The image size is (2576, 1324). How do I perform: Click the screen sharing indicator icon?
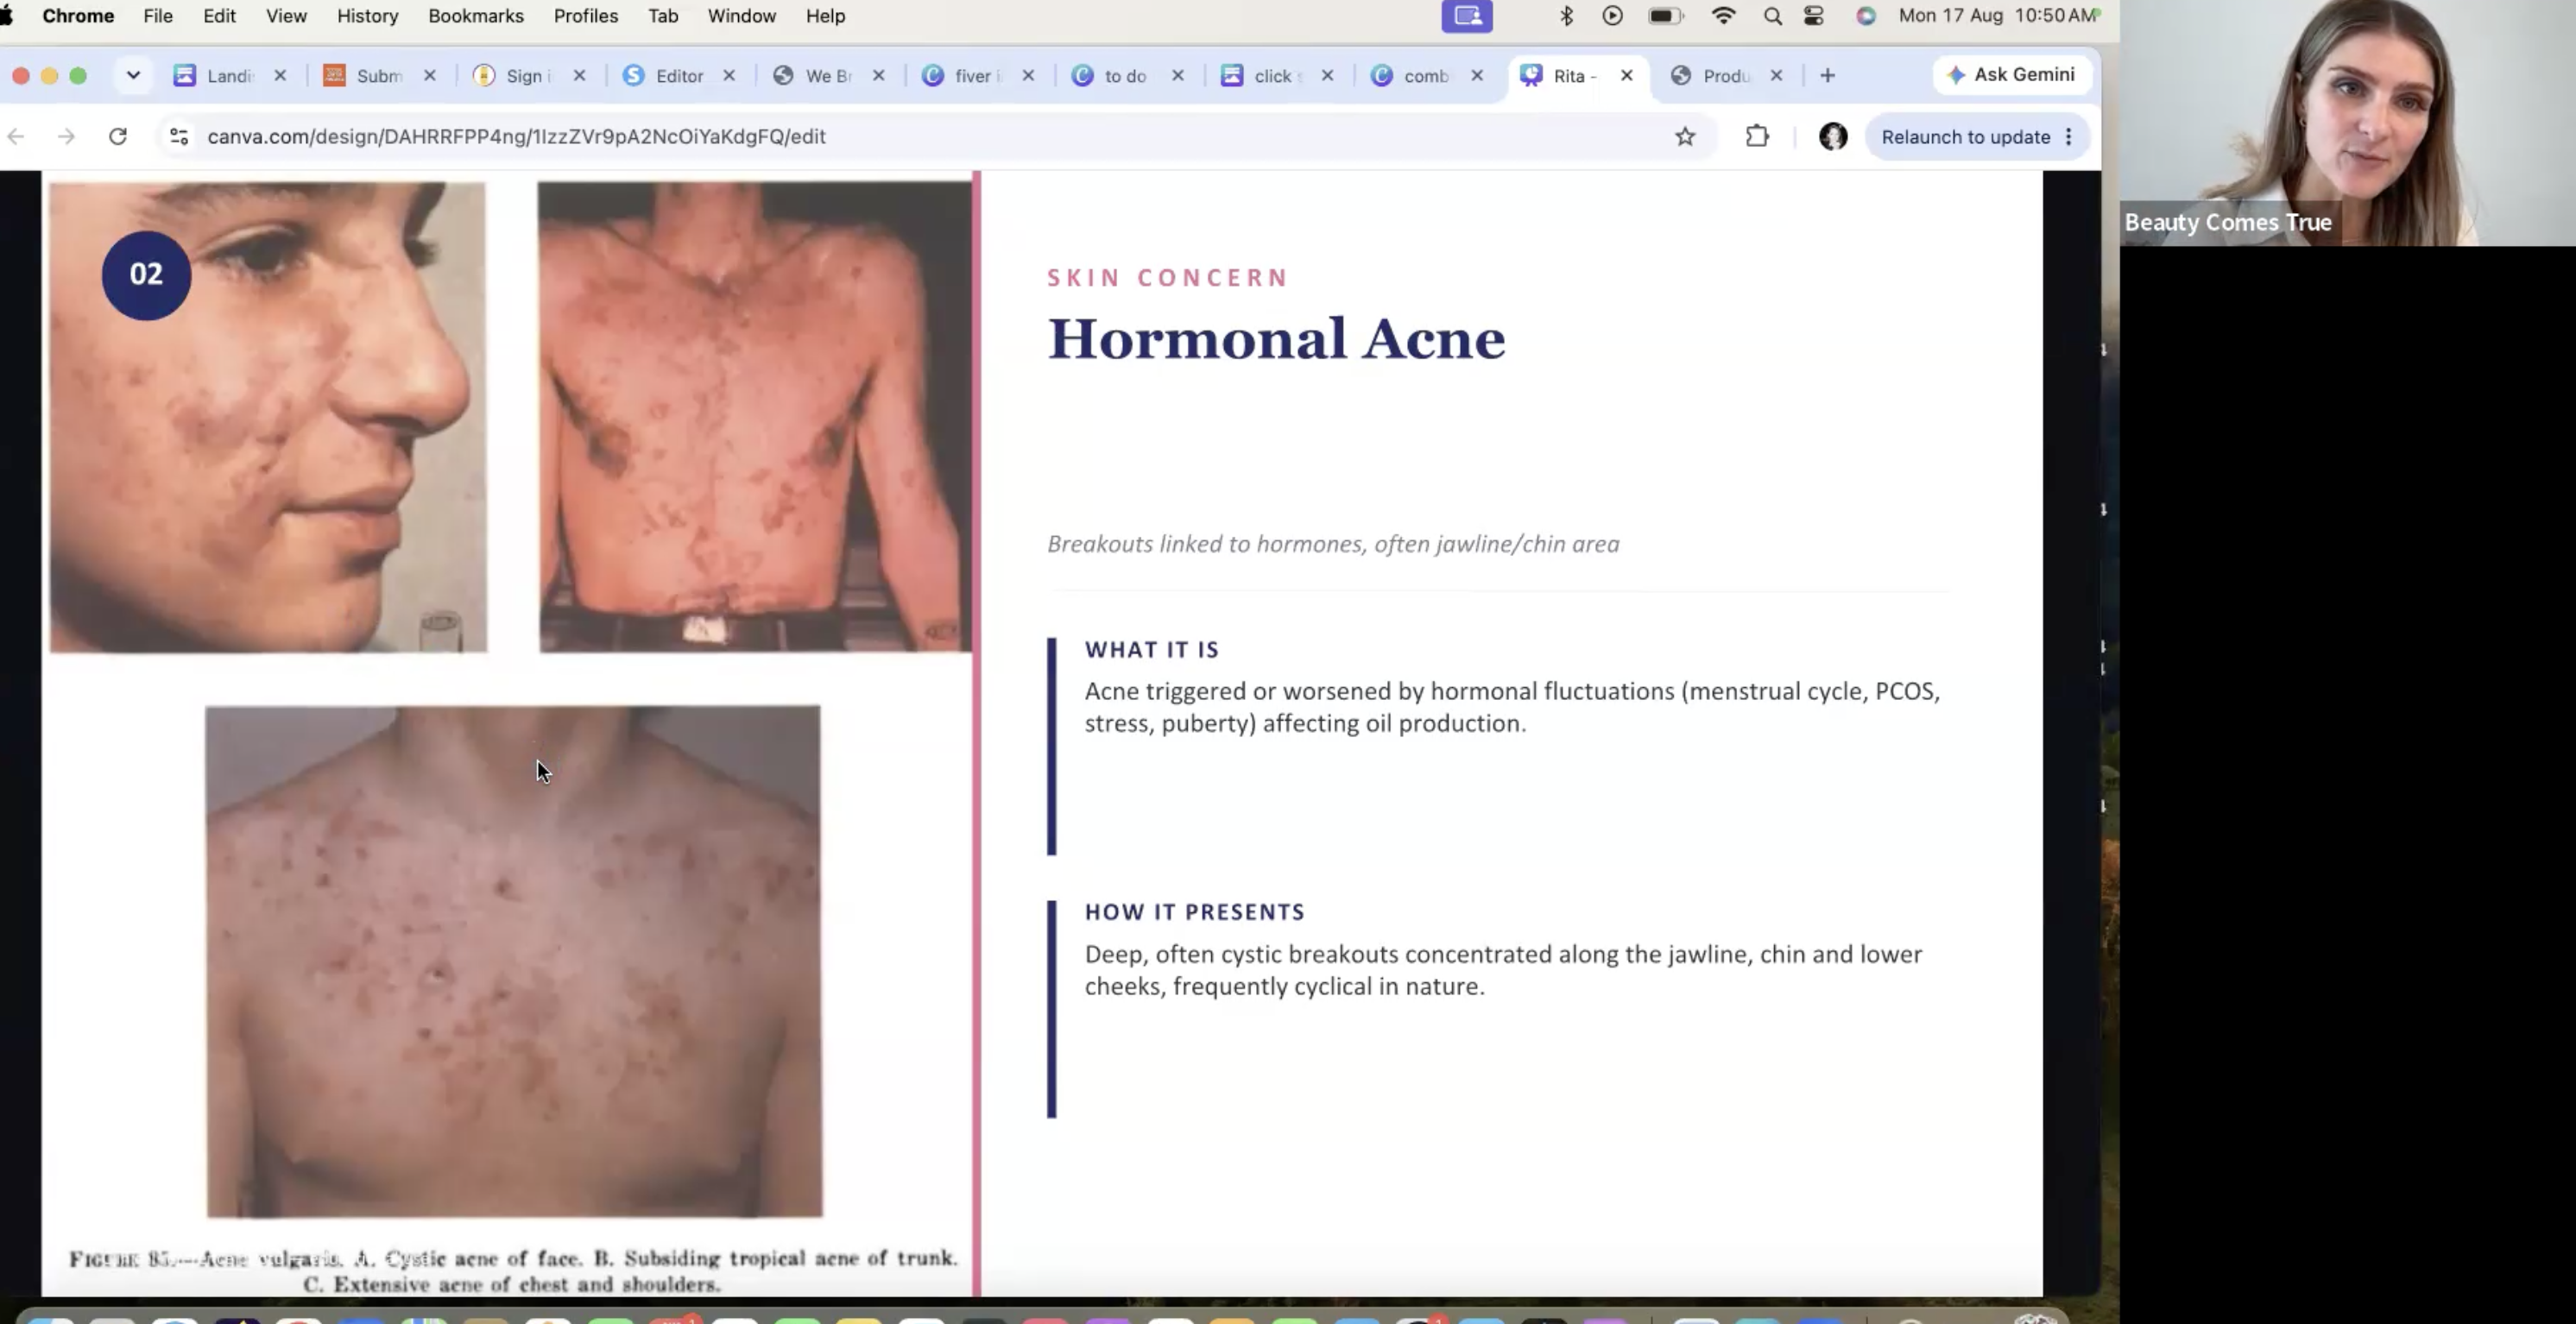[1467, 16]
